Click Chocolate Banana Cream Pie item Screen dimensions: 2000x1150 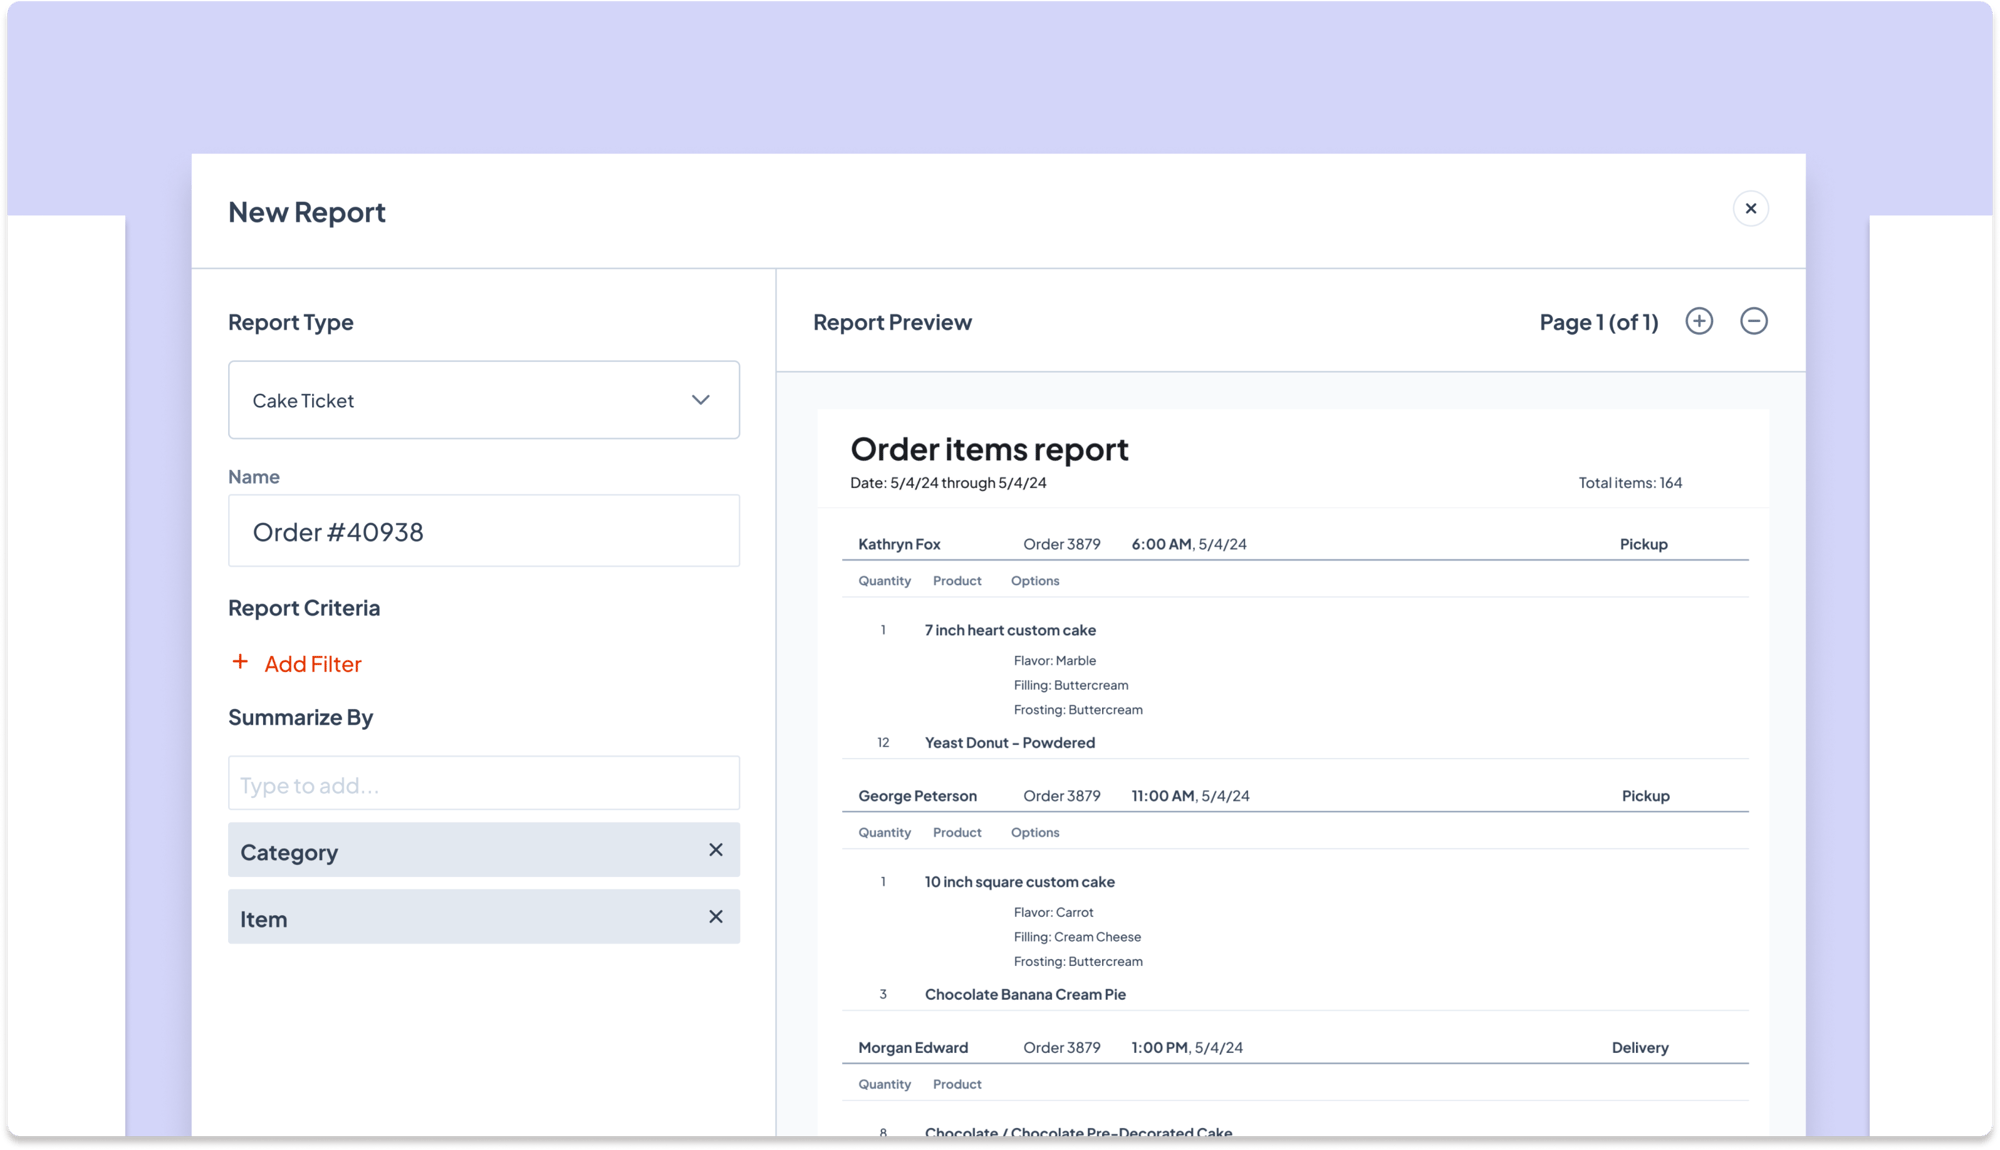pyautogui.click(x=1025, y=995)
